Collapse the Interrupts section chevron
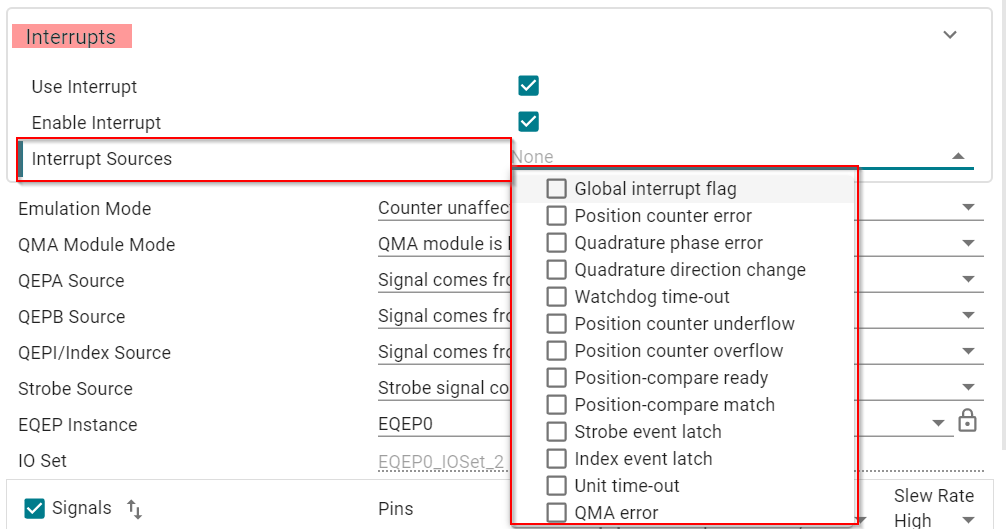The width and height of the screenshot is (1006, 529). [x=950, y=35]
